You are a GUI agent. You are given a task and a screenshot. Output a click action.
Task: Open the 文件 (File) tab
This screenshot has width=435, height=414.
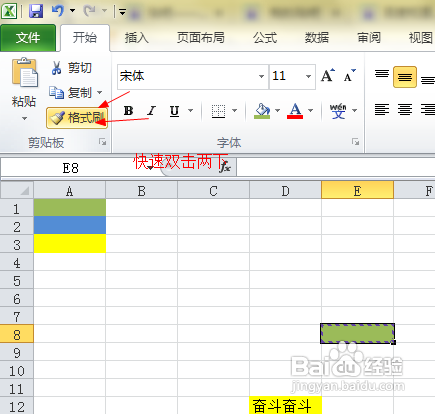[28, 38]
